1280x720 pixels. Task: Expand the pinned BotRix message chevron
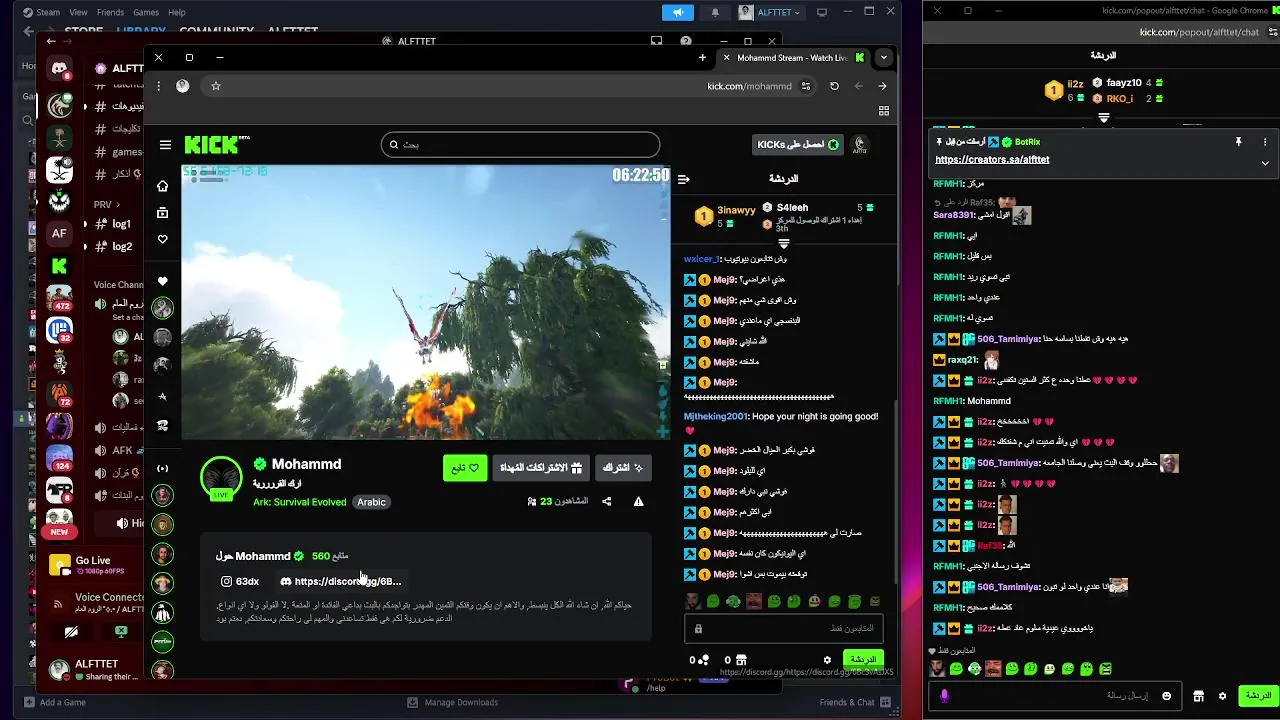click(x=1265, y=163)
